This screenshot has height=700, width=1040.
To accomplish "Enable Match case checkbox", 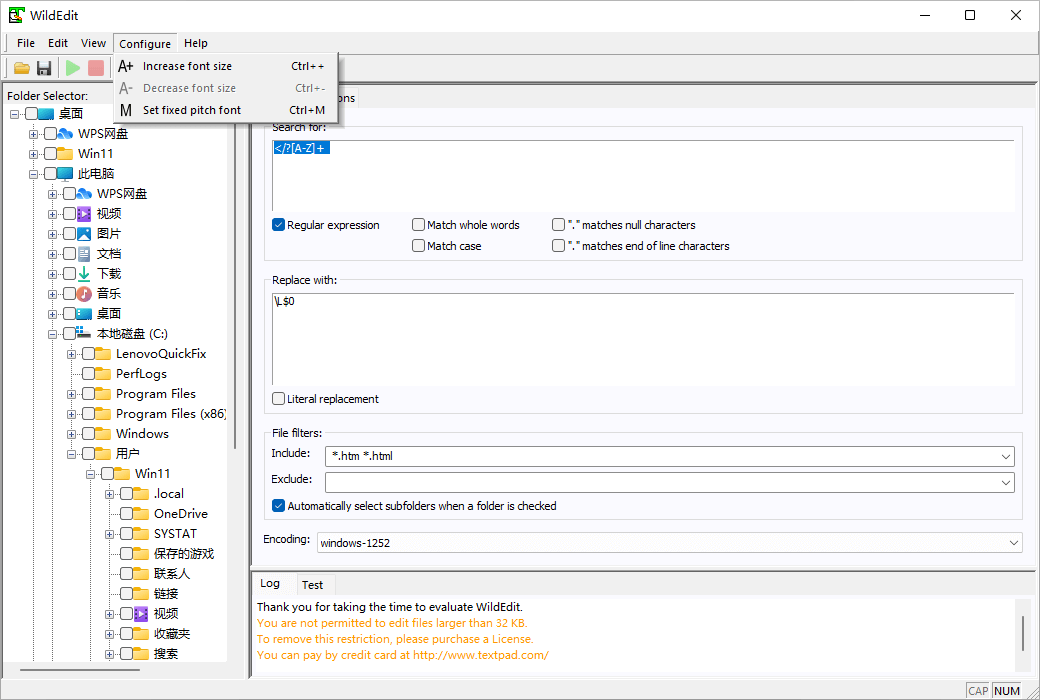I will [x=419, y=245].
